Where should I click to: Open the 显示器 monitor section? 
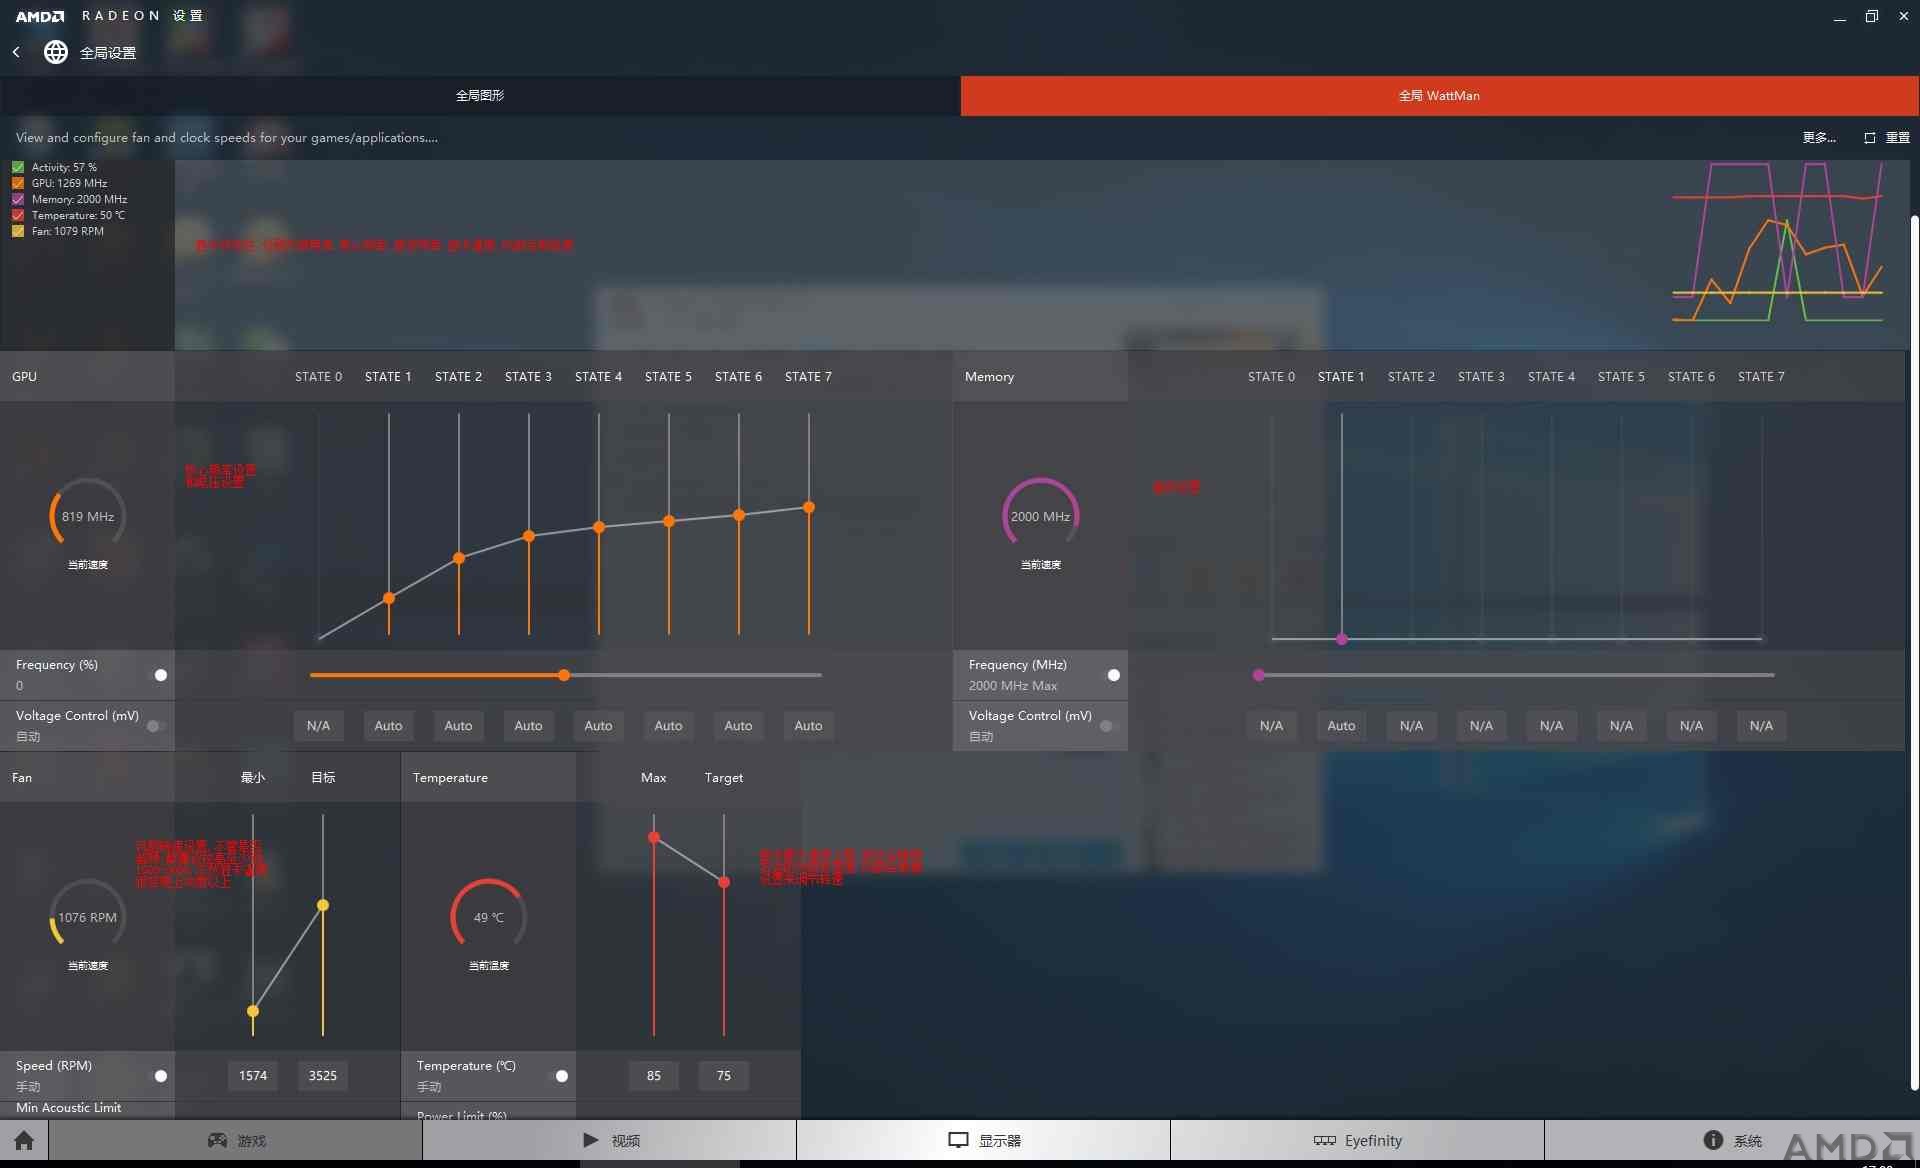984,1140
